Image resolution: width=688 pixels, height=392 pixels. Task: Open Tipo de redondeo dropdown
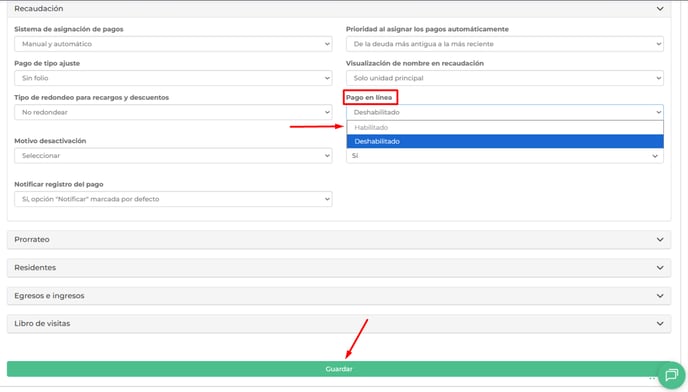(x=173, y=112)
